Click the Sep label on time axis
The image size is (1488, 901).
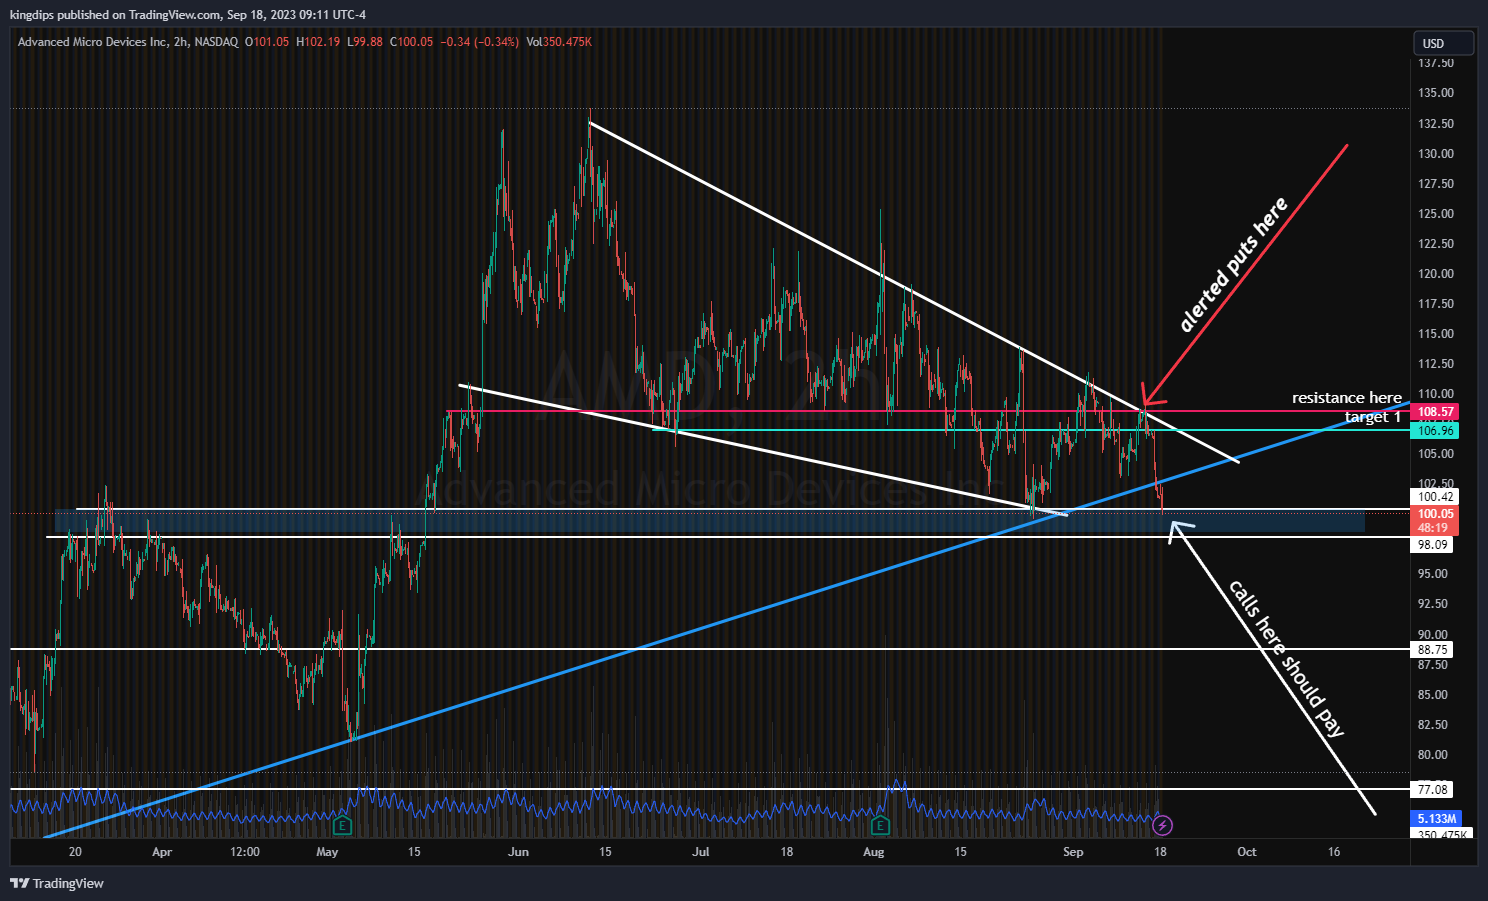1073,852
